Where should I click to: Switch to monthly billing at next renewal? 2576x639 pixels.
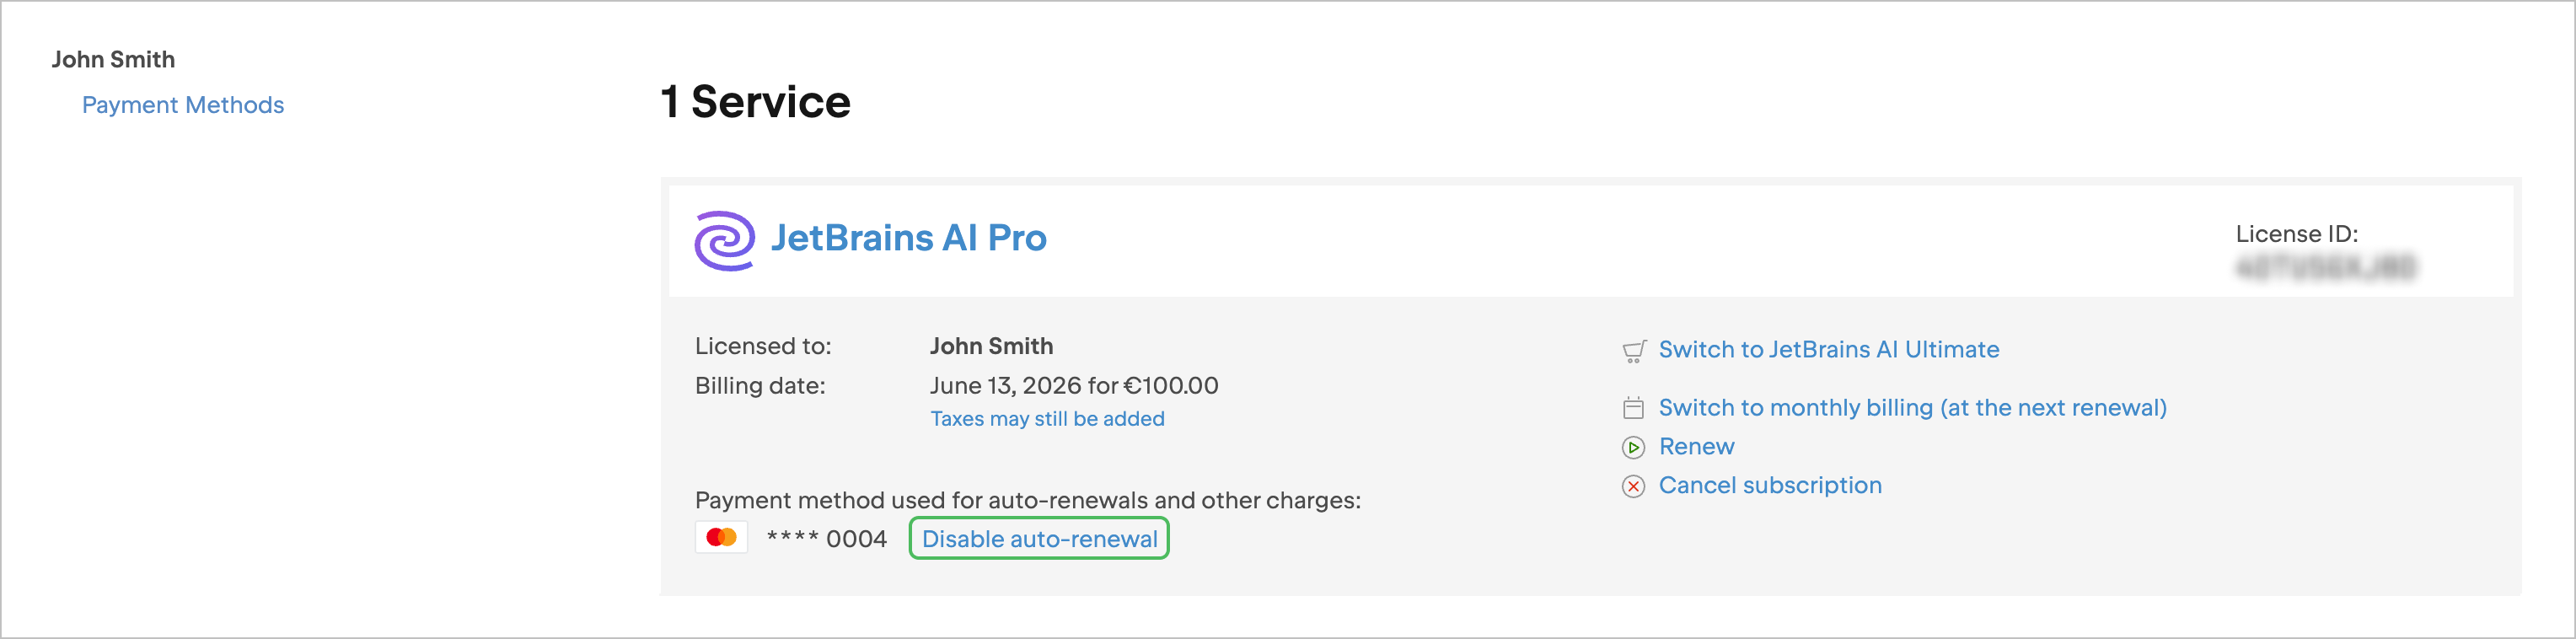1912,408
